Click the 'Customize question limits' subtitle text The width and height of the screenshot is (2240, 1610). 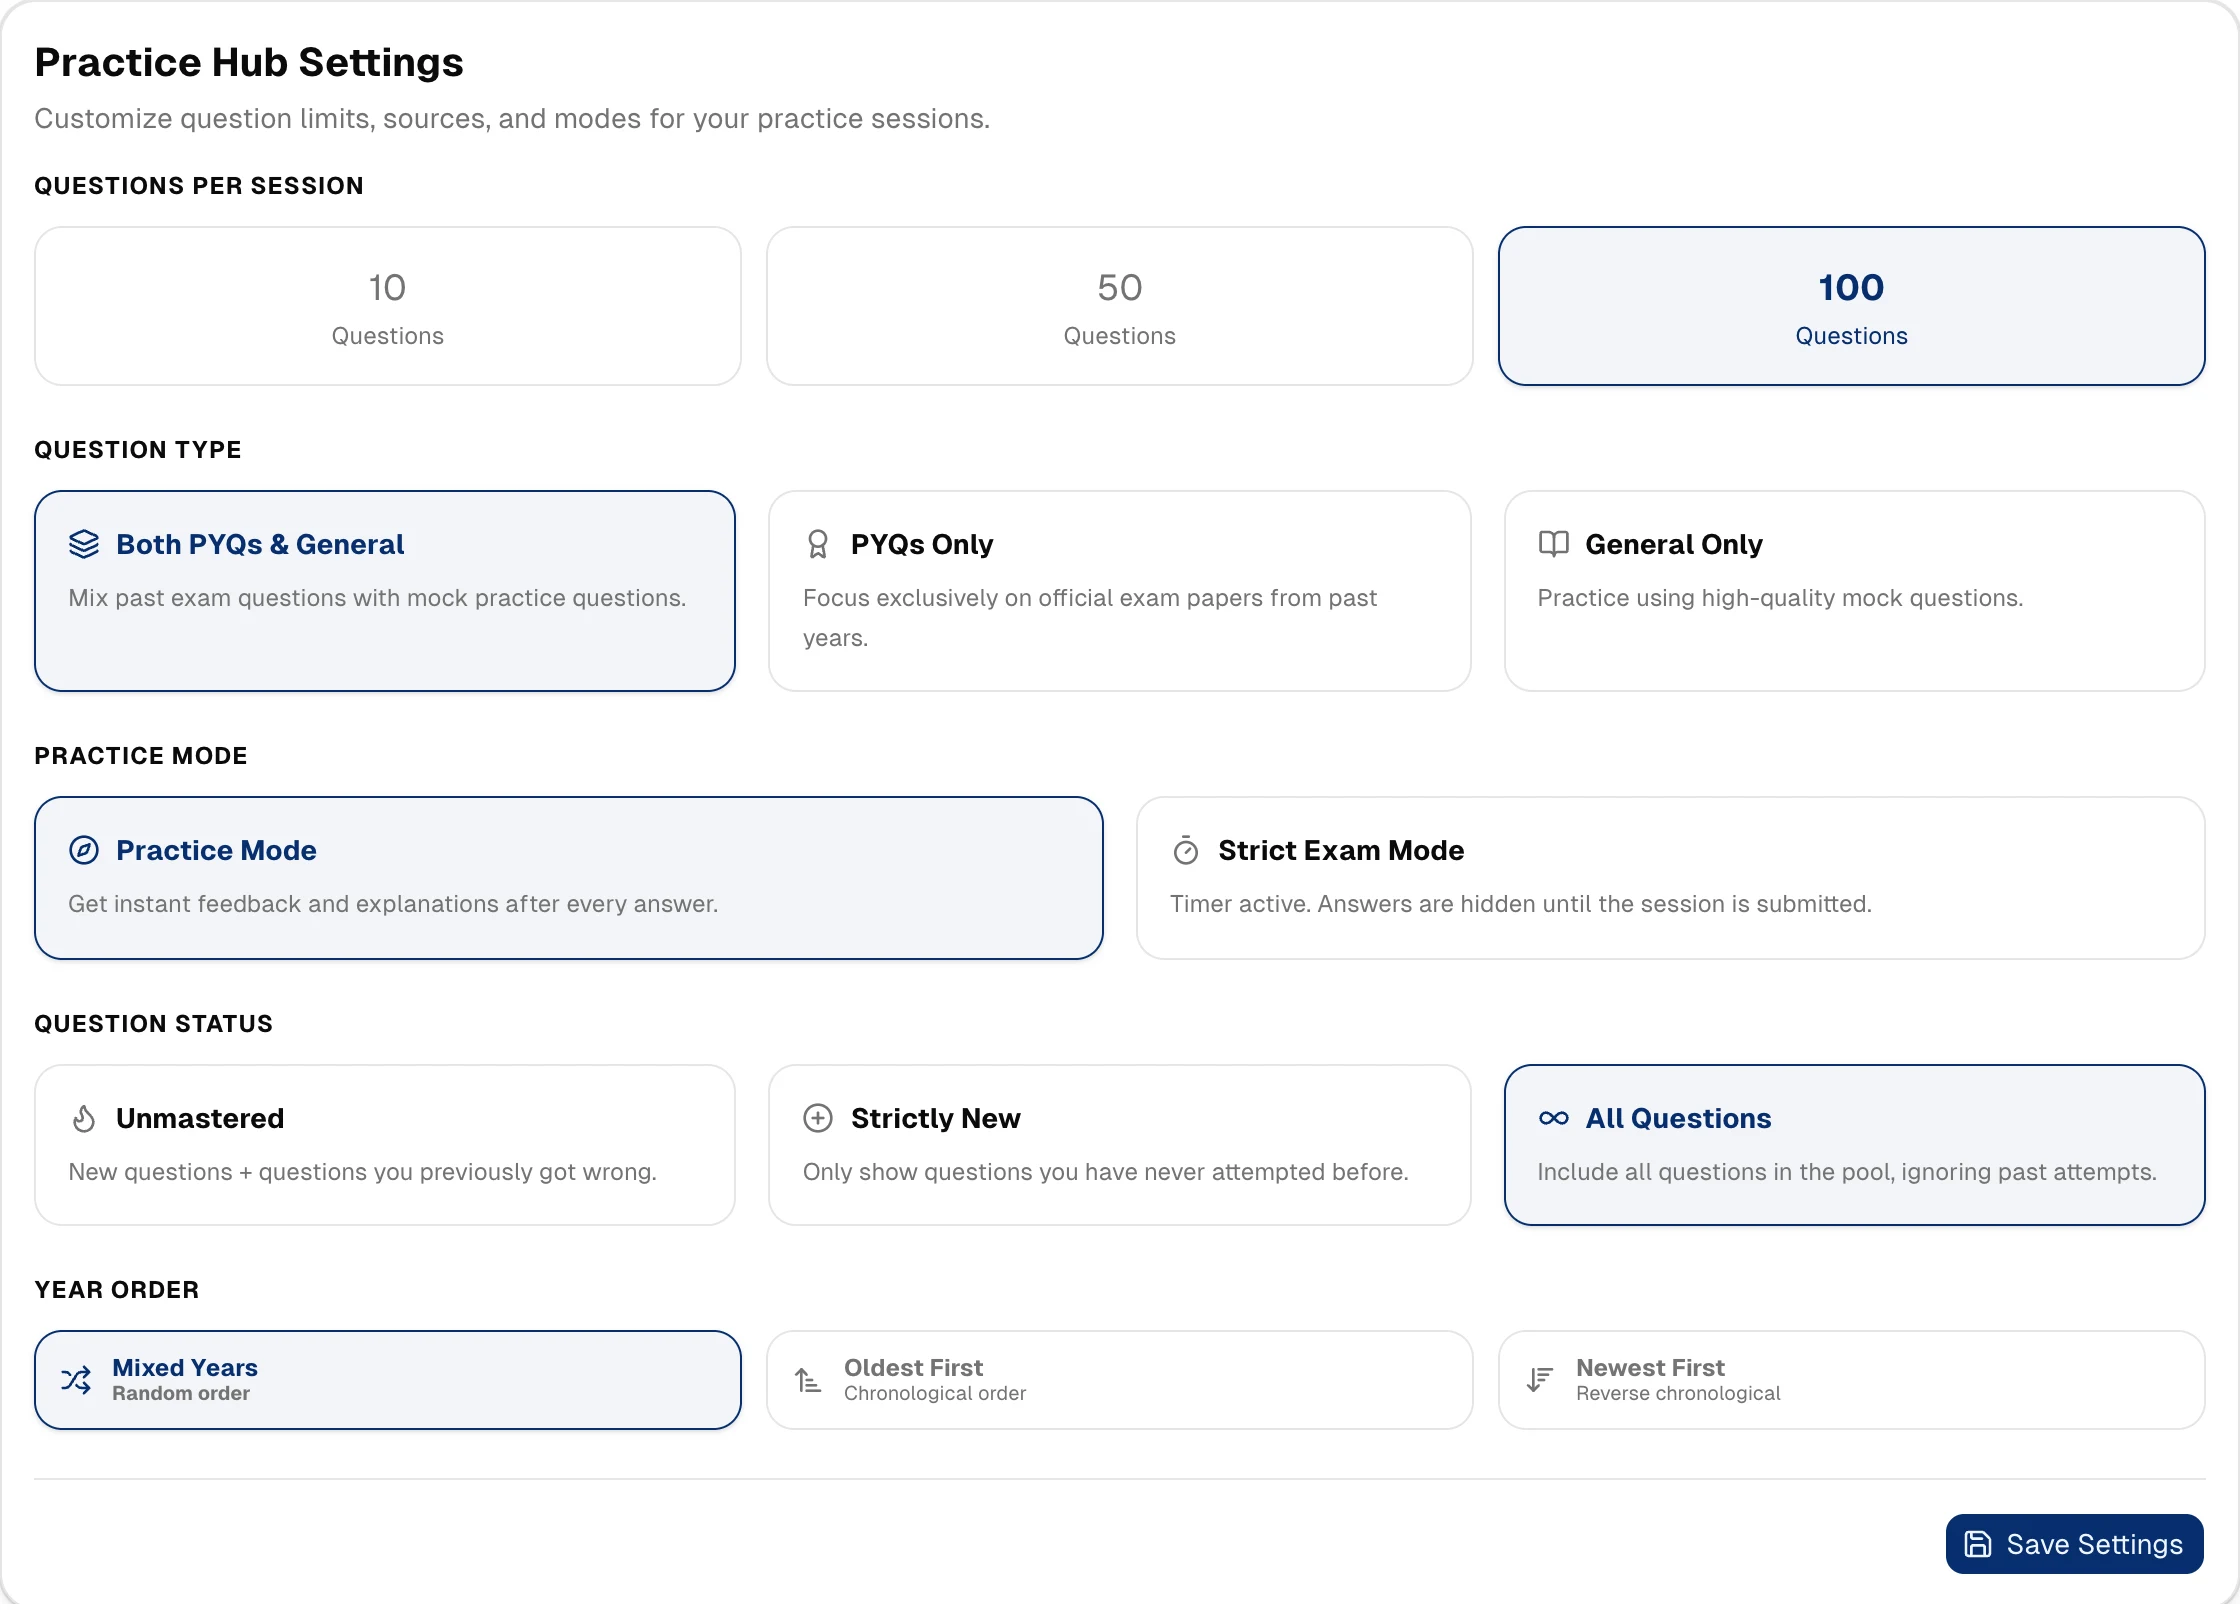512,119
